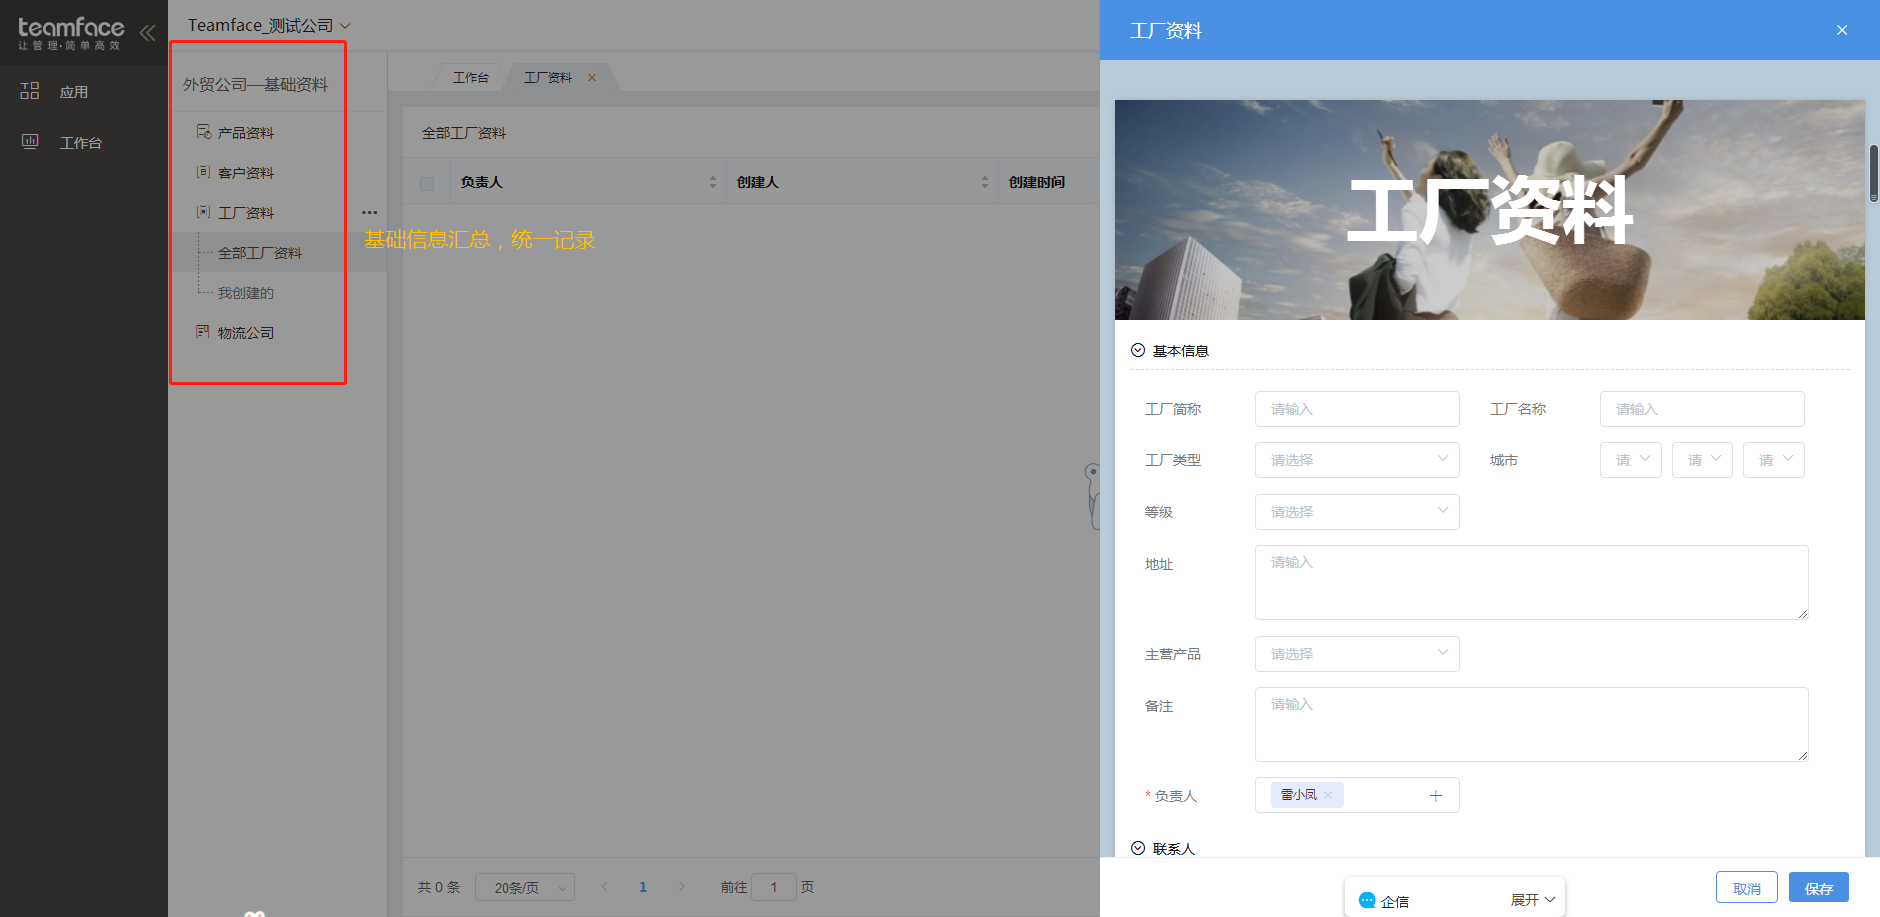
Task: Click page number 1 in pagination
Action: click(643, 887)
